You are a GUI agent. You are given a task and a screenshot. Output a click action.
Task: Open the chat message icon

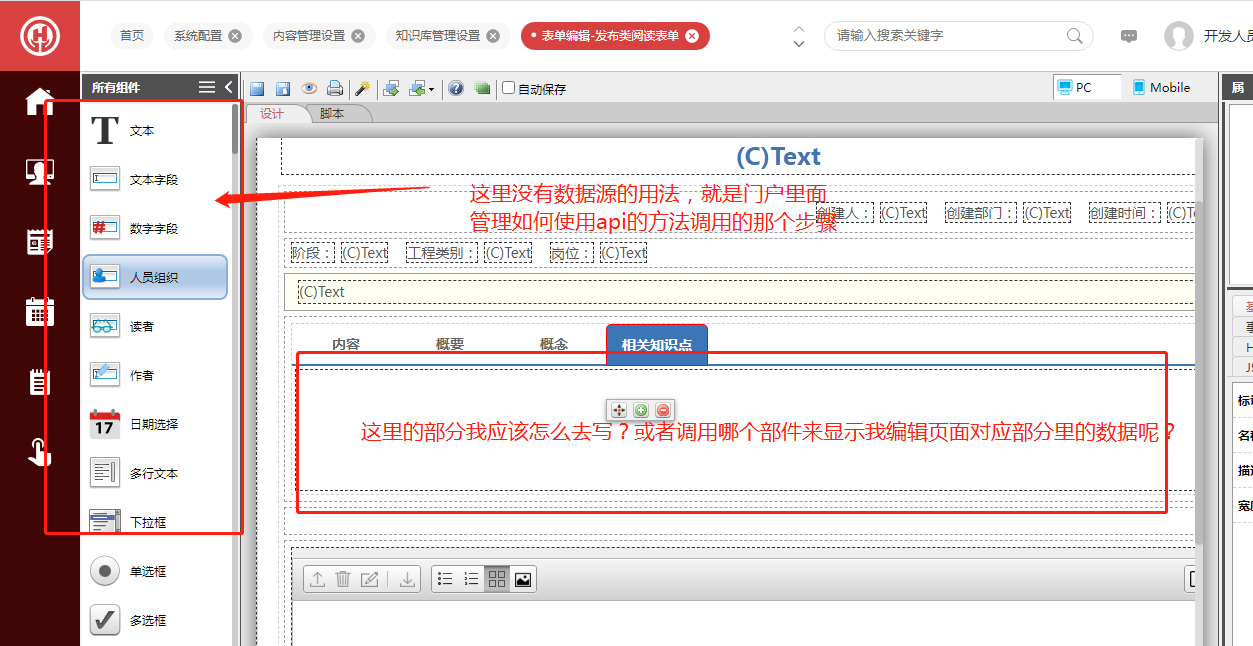(1129, 36)
